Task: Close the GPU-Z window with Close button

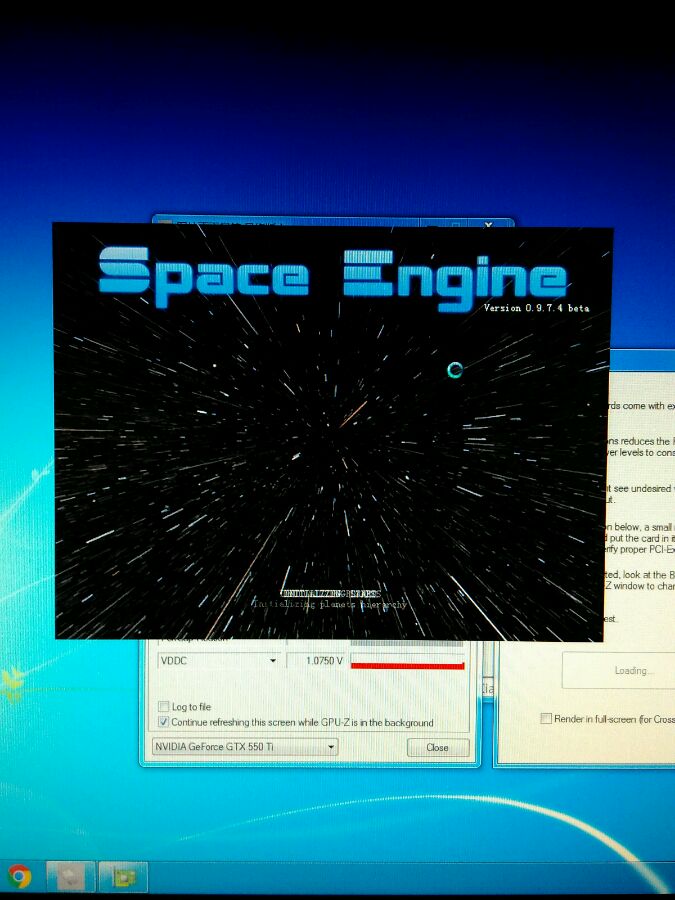Action: [x=438, y=747]
